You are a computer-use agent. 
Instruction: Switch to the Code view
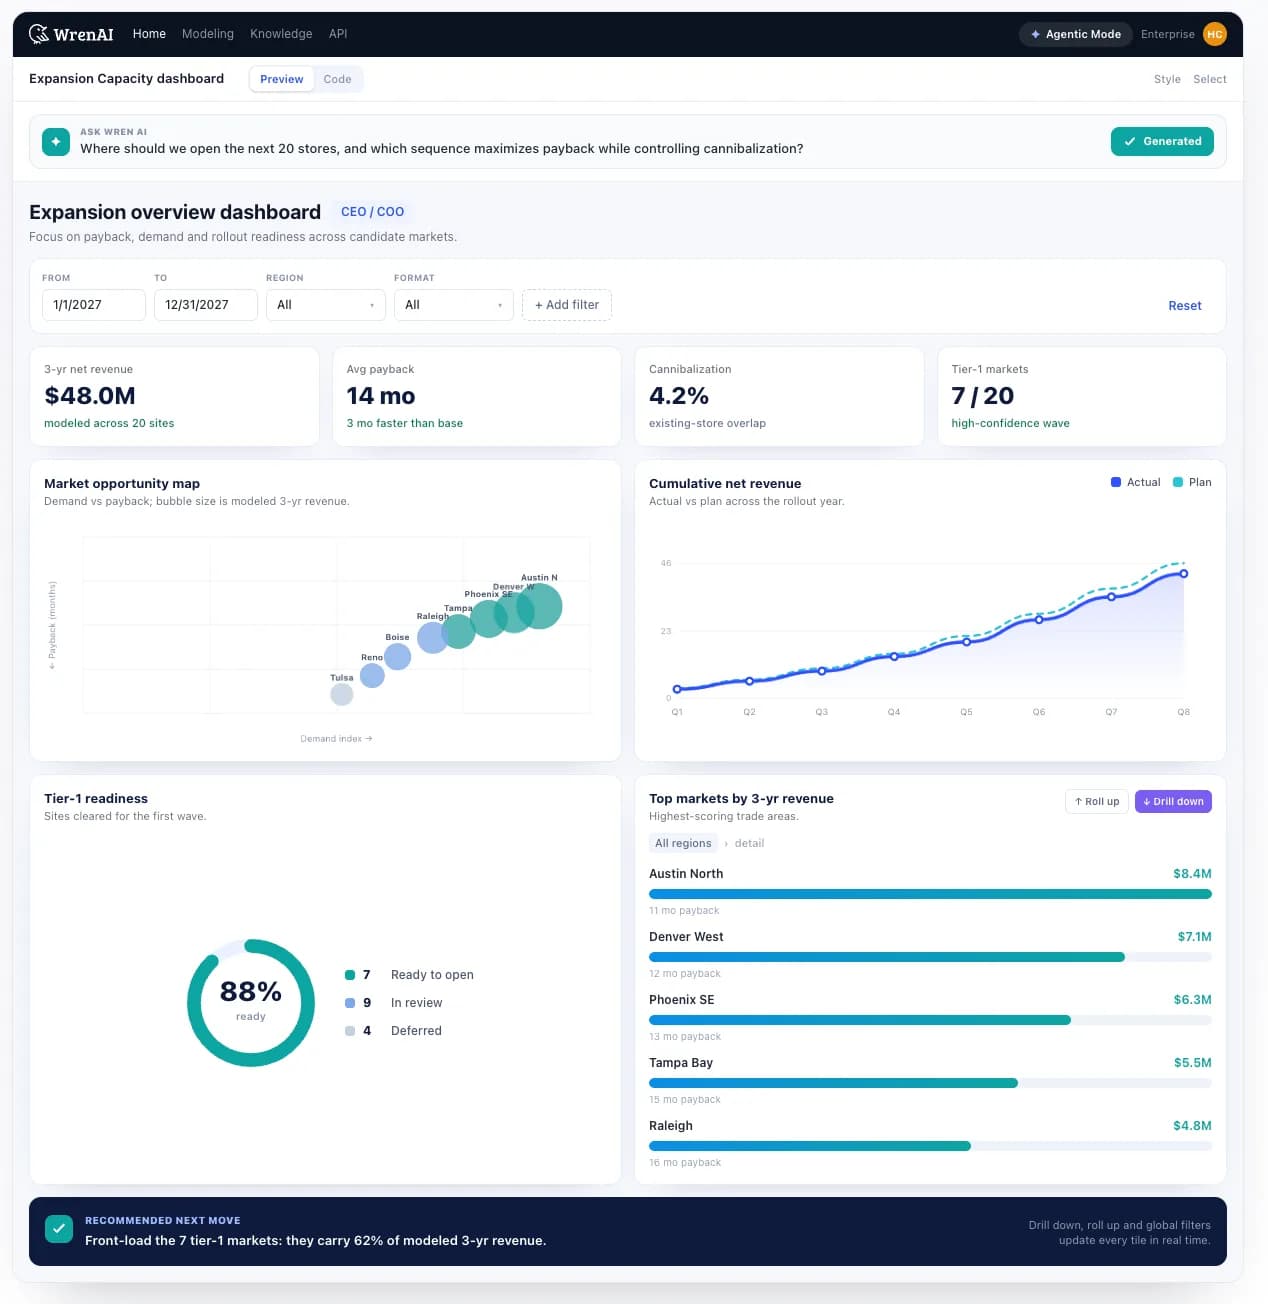(x=337, y=79)
